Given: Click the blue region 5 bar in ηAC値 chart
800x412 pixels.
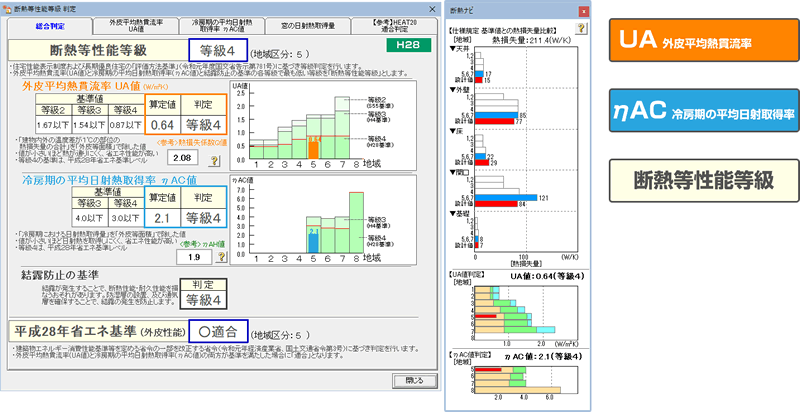Looking at the screenshot, I should point(314,243).
